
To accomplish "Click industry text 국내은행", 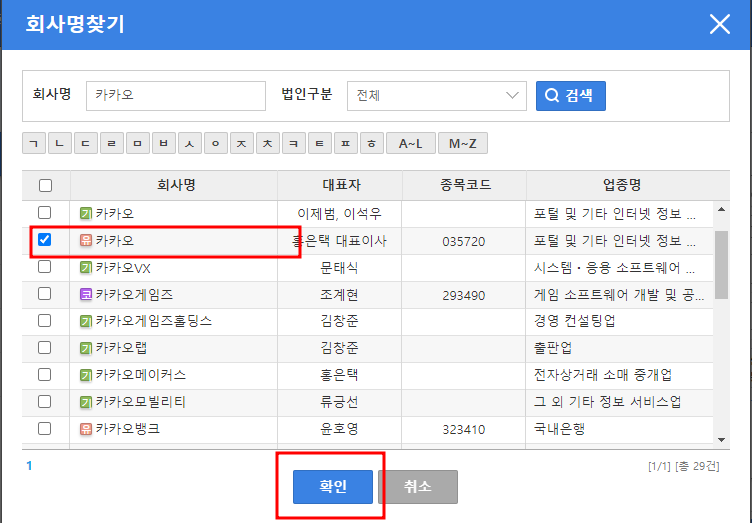I will (x=559, y=429).
